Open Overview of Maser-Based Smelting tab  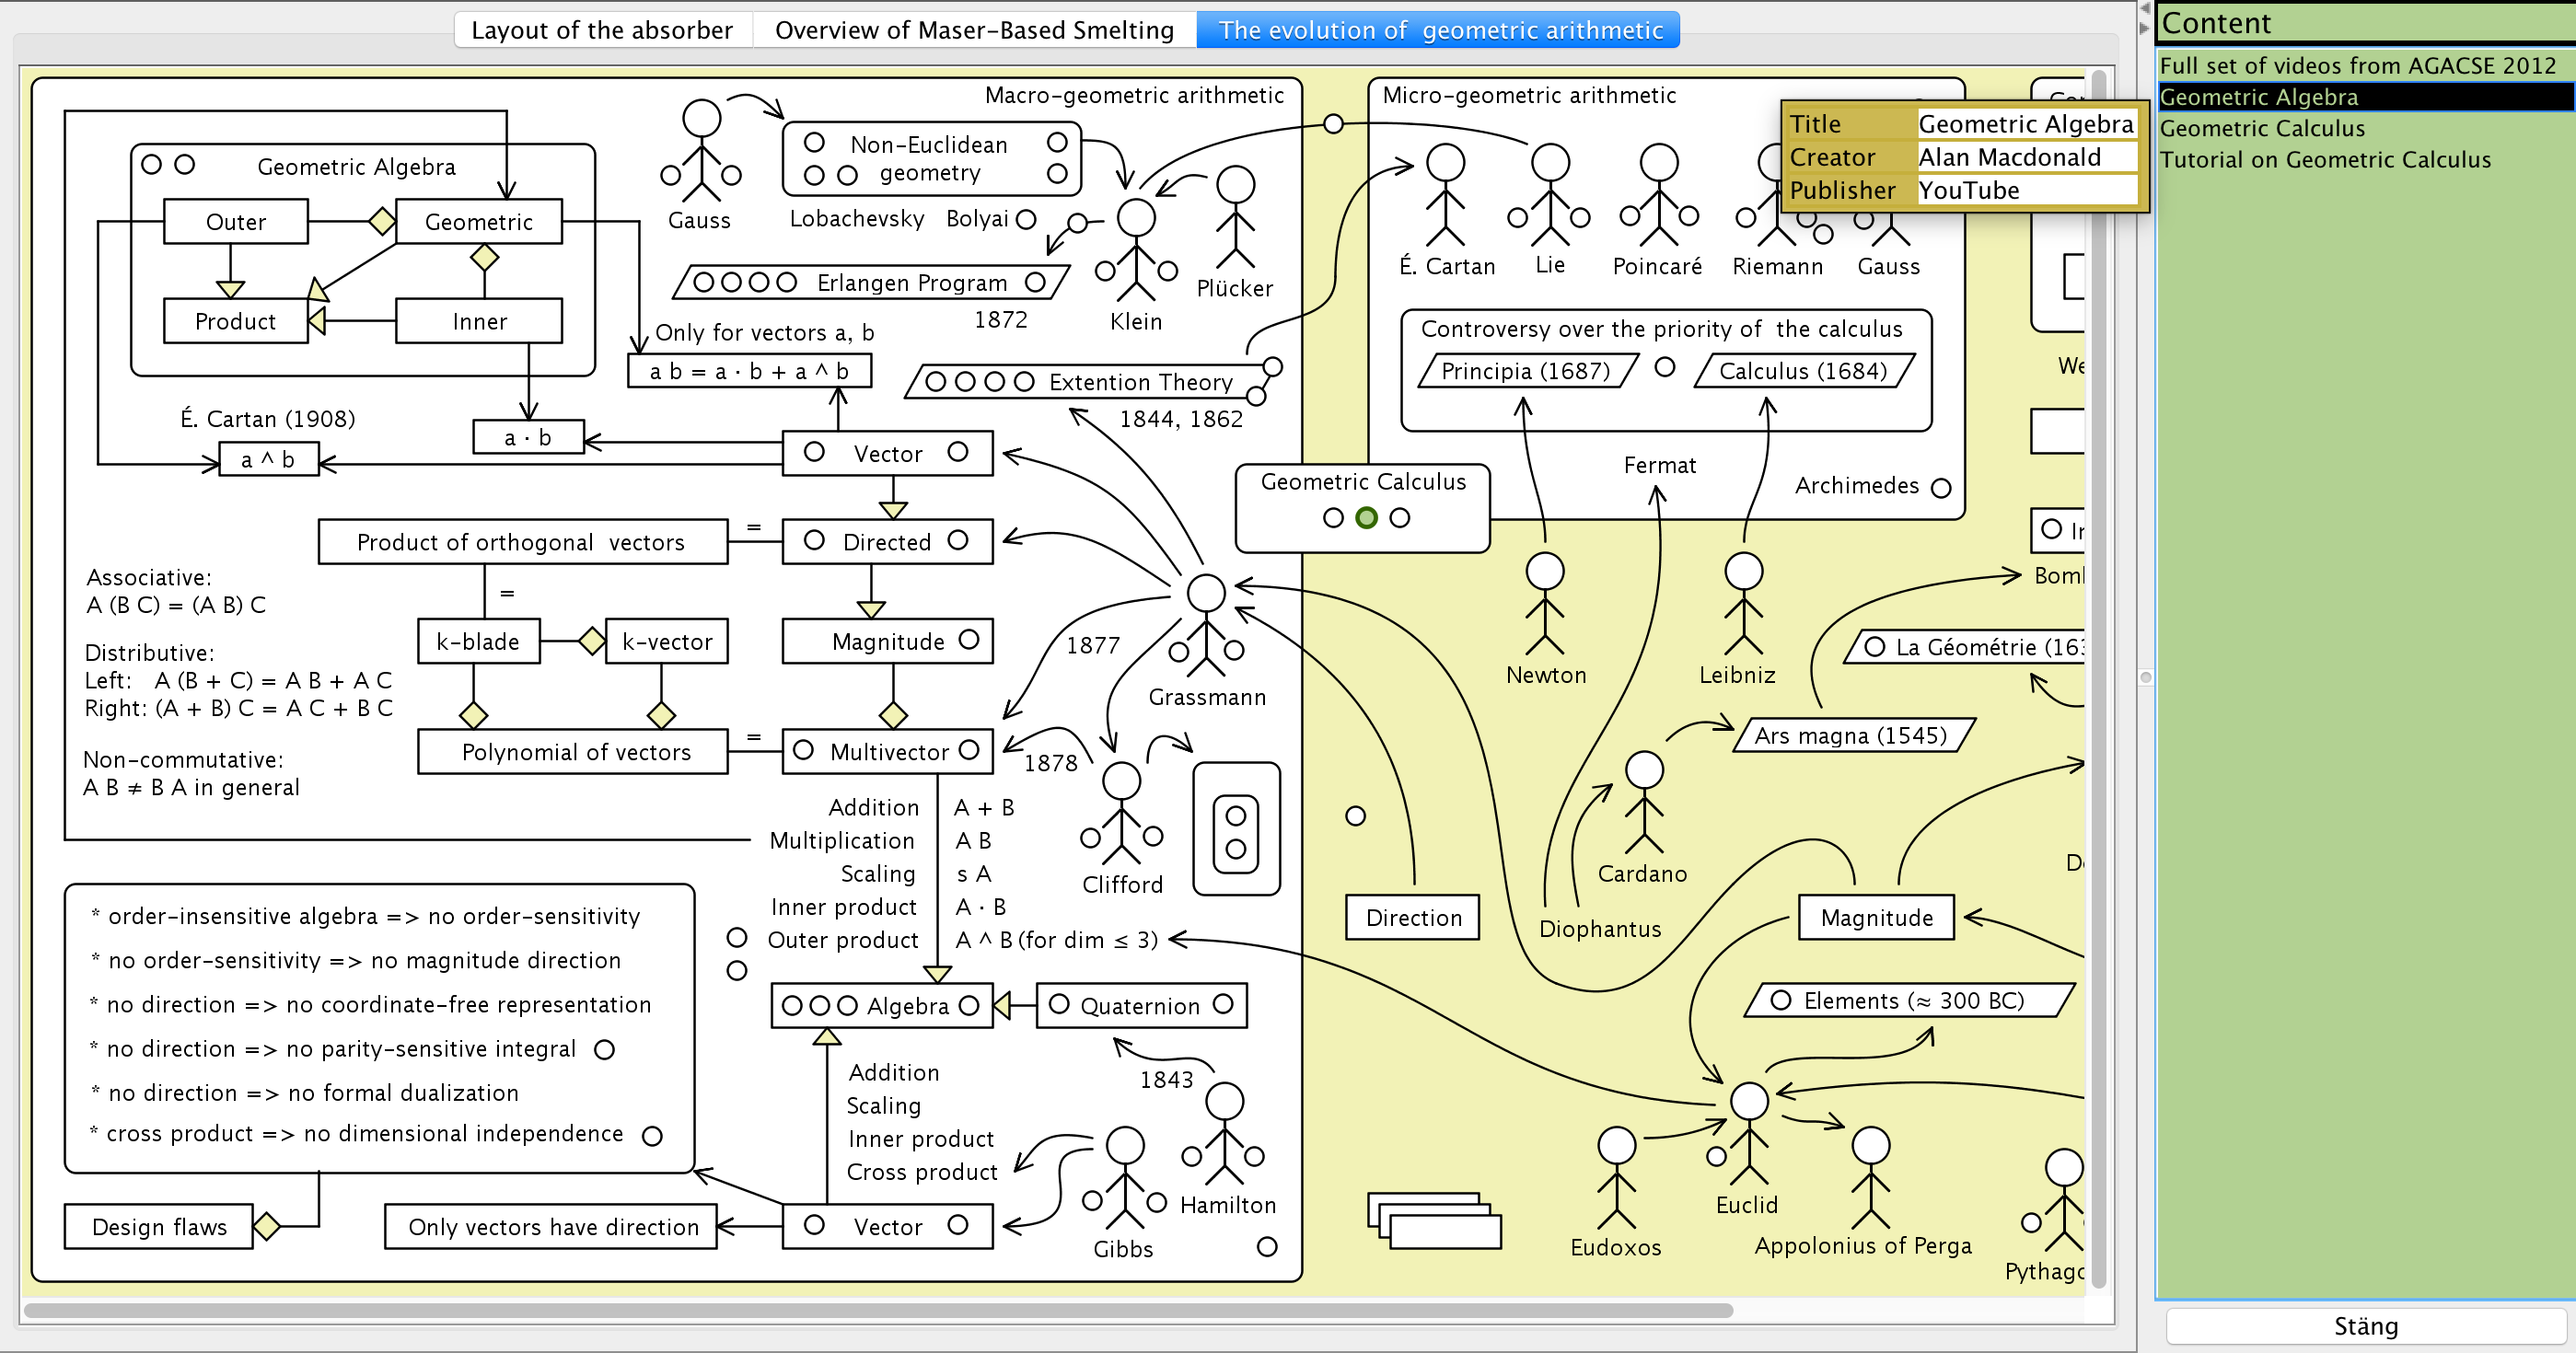(x=974, y=30)
